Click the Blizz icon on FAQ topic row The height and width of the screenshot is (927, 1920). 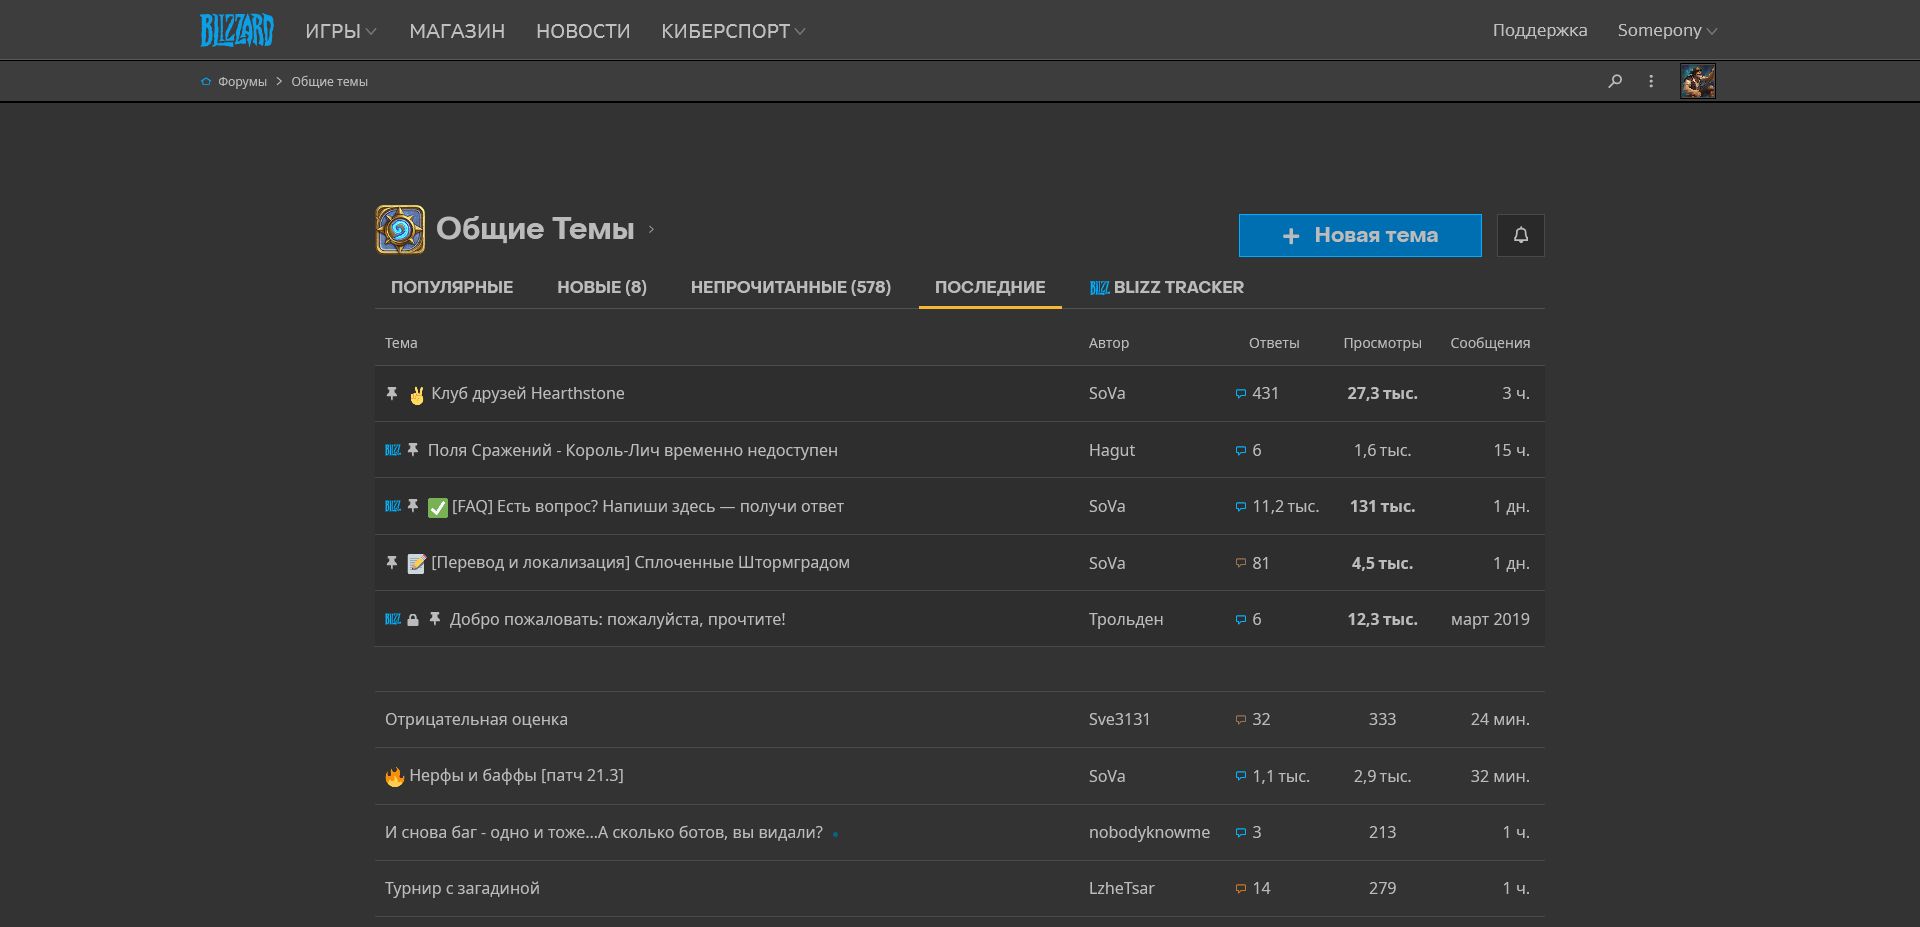(x=393, y=506)
